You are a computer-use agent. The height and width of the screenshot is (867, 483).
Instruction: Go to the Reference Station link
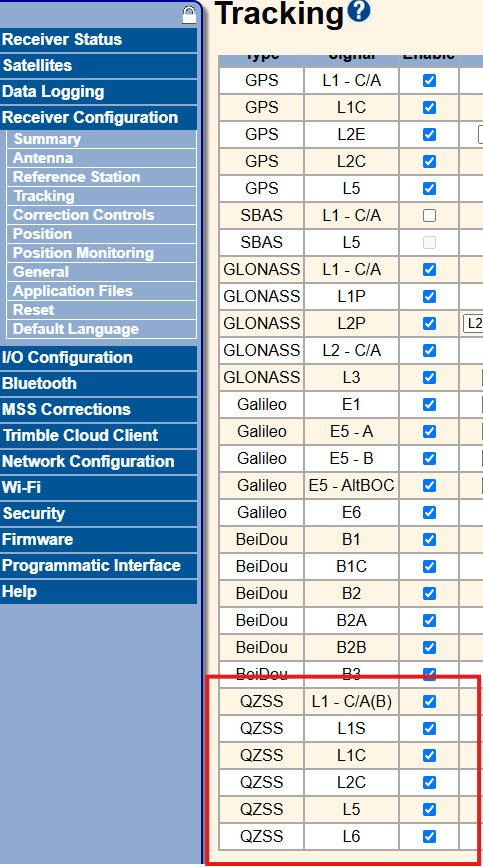(102, 177)
